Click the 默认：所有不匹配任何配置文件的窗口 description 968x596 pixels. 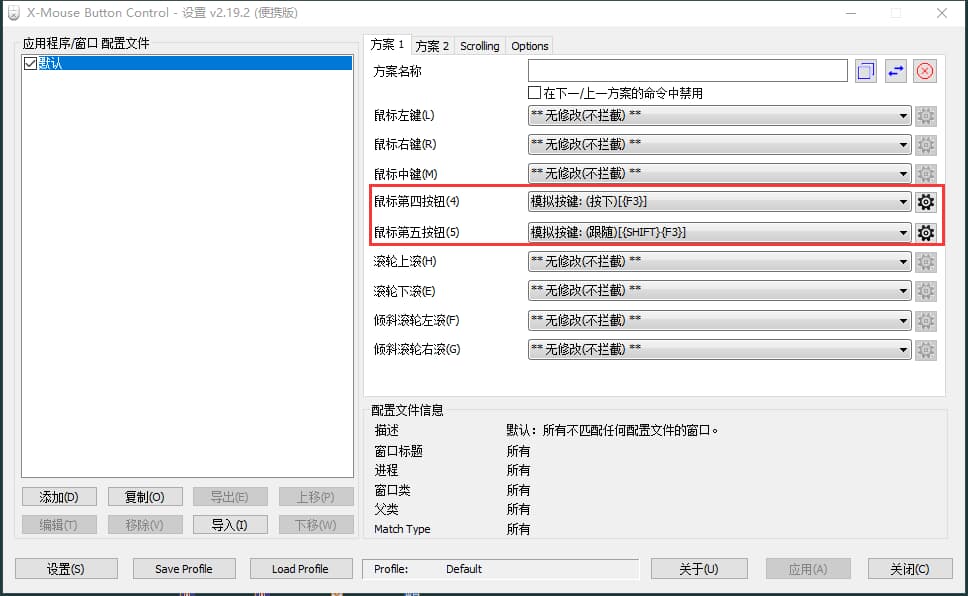[x=612, y=430]
